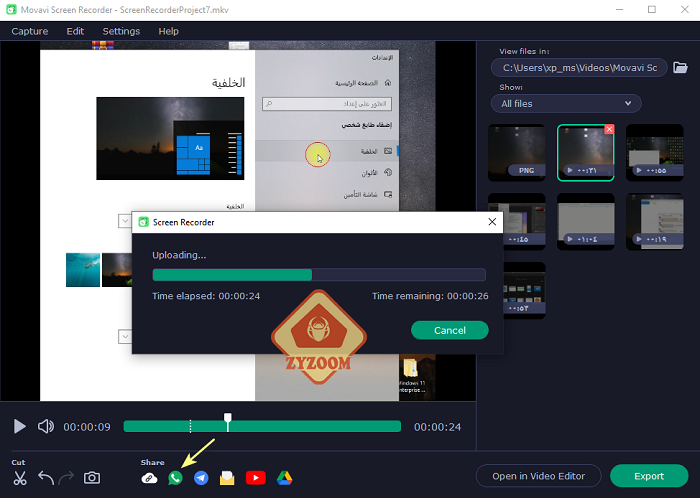Screen dimensions: 700x498
Task: Click the Export button
Action: (649, 476)
